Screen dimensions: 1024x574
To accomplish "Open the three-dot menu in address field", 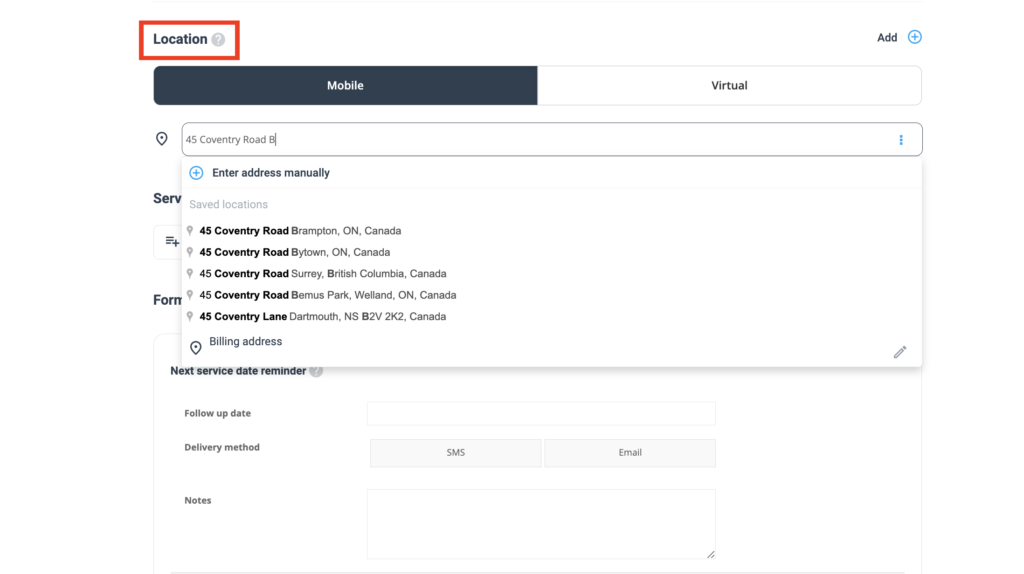I will pyautogui.click(x=901, y=140).
